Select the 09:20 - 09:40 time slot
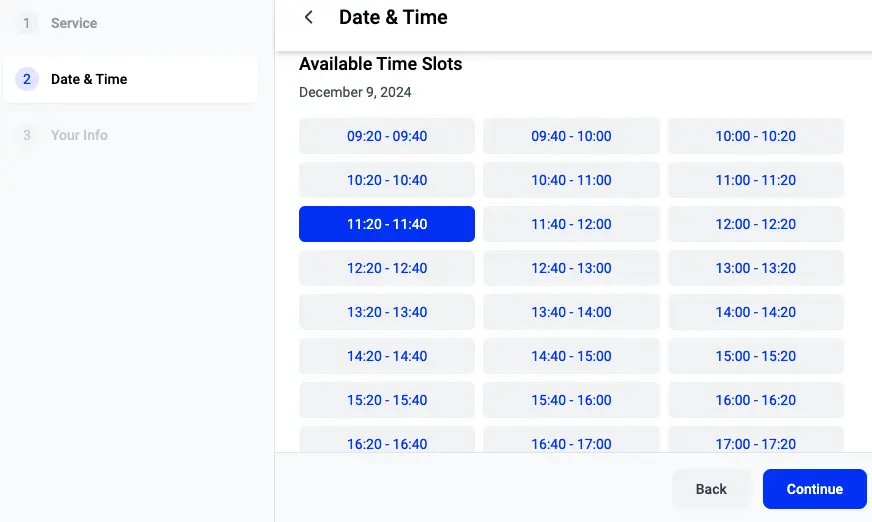The height and width of the screenshot is (522, 872). [x=387, y=136]
